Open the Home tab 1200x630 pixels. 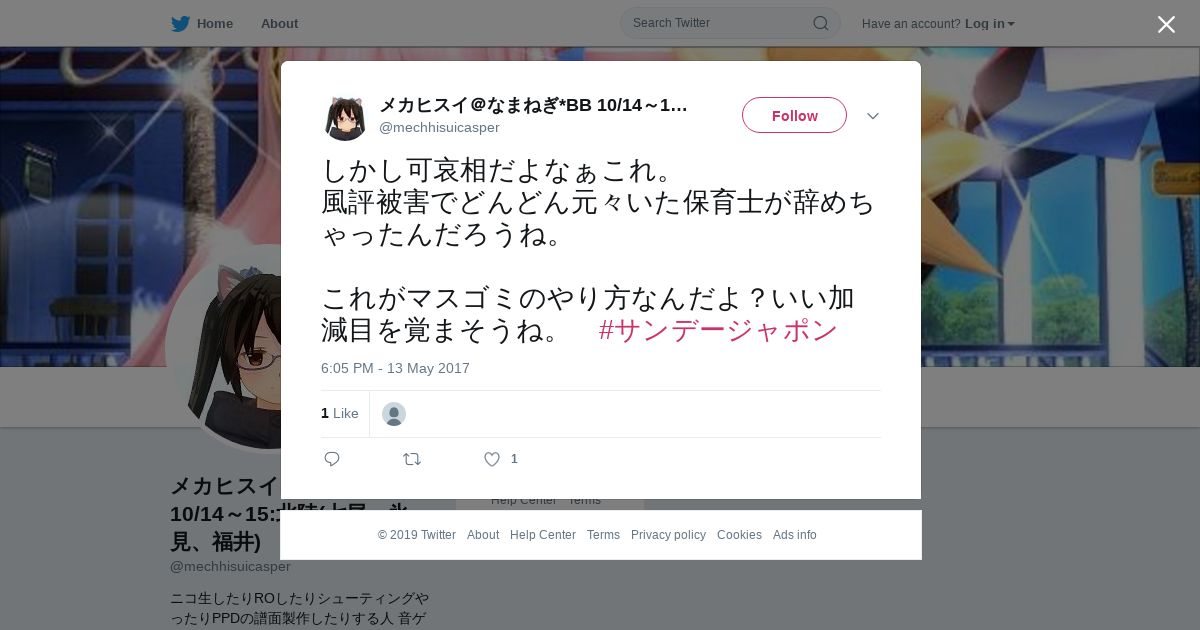point(202,23)
